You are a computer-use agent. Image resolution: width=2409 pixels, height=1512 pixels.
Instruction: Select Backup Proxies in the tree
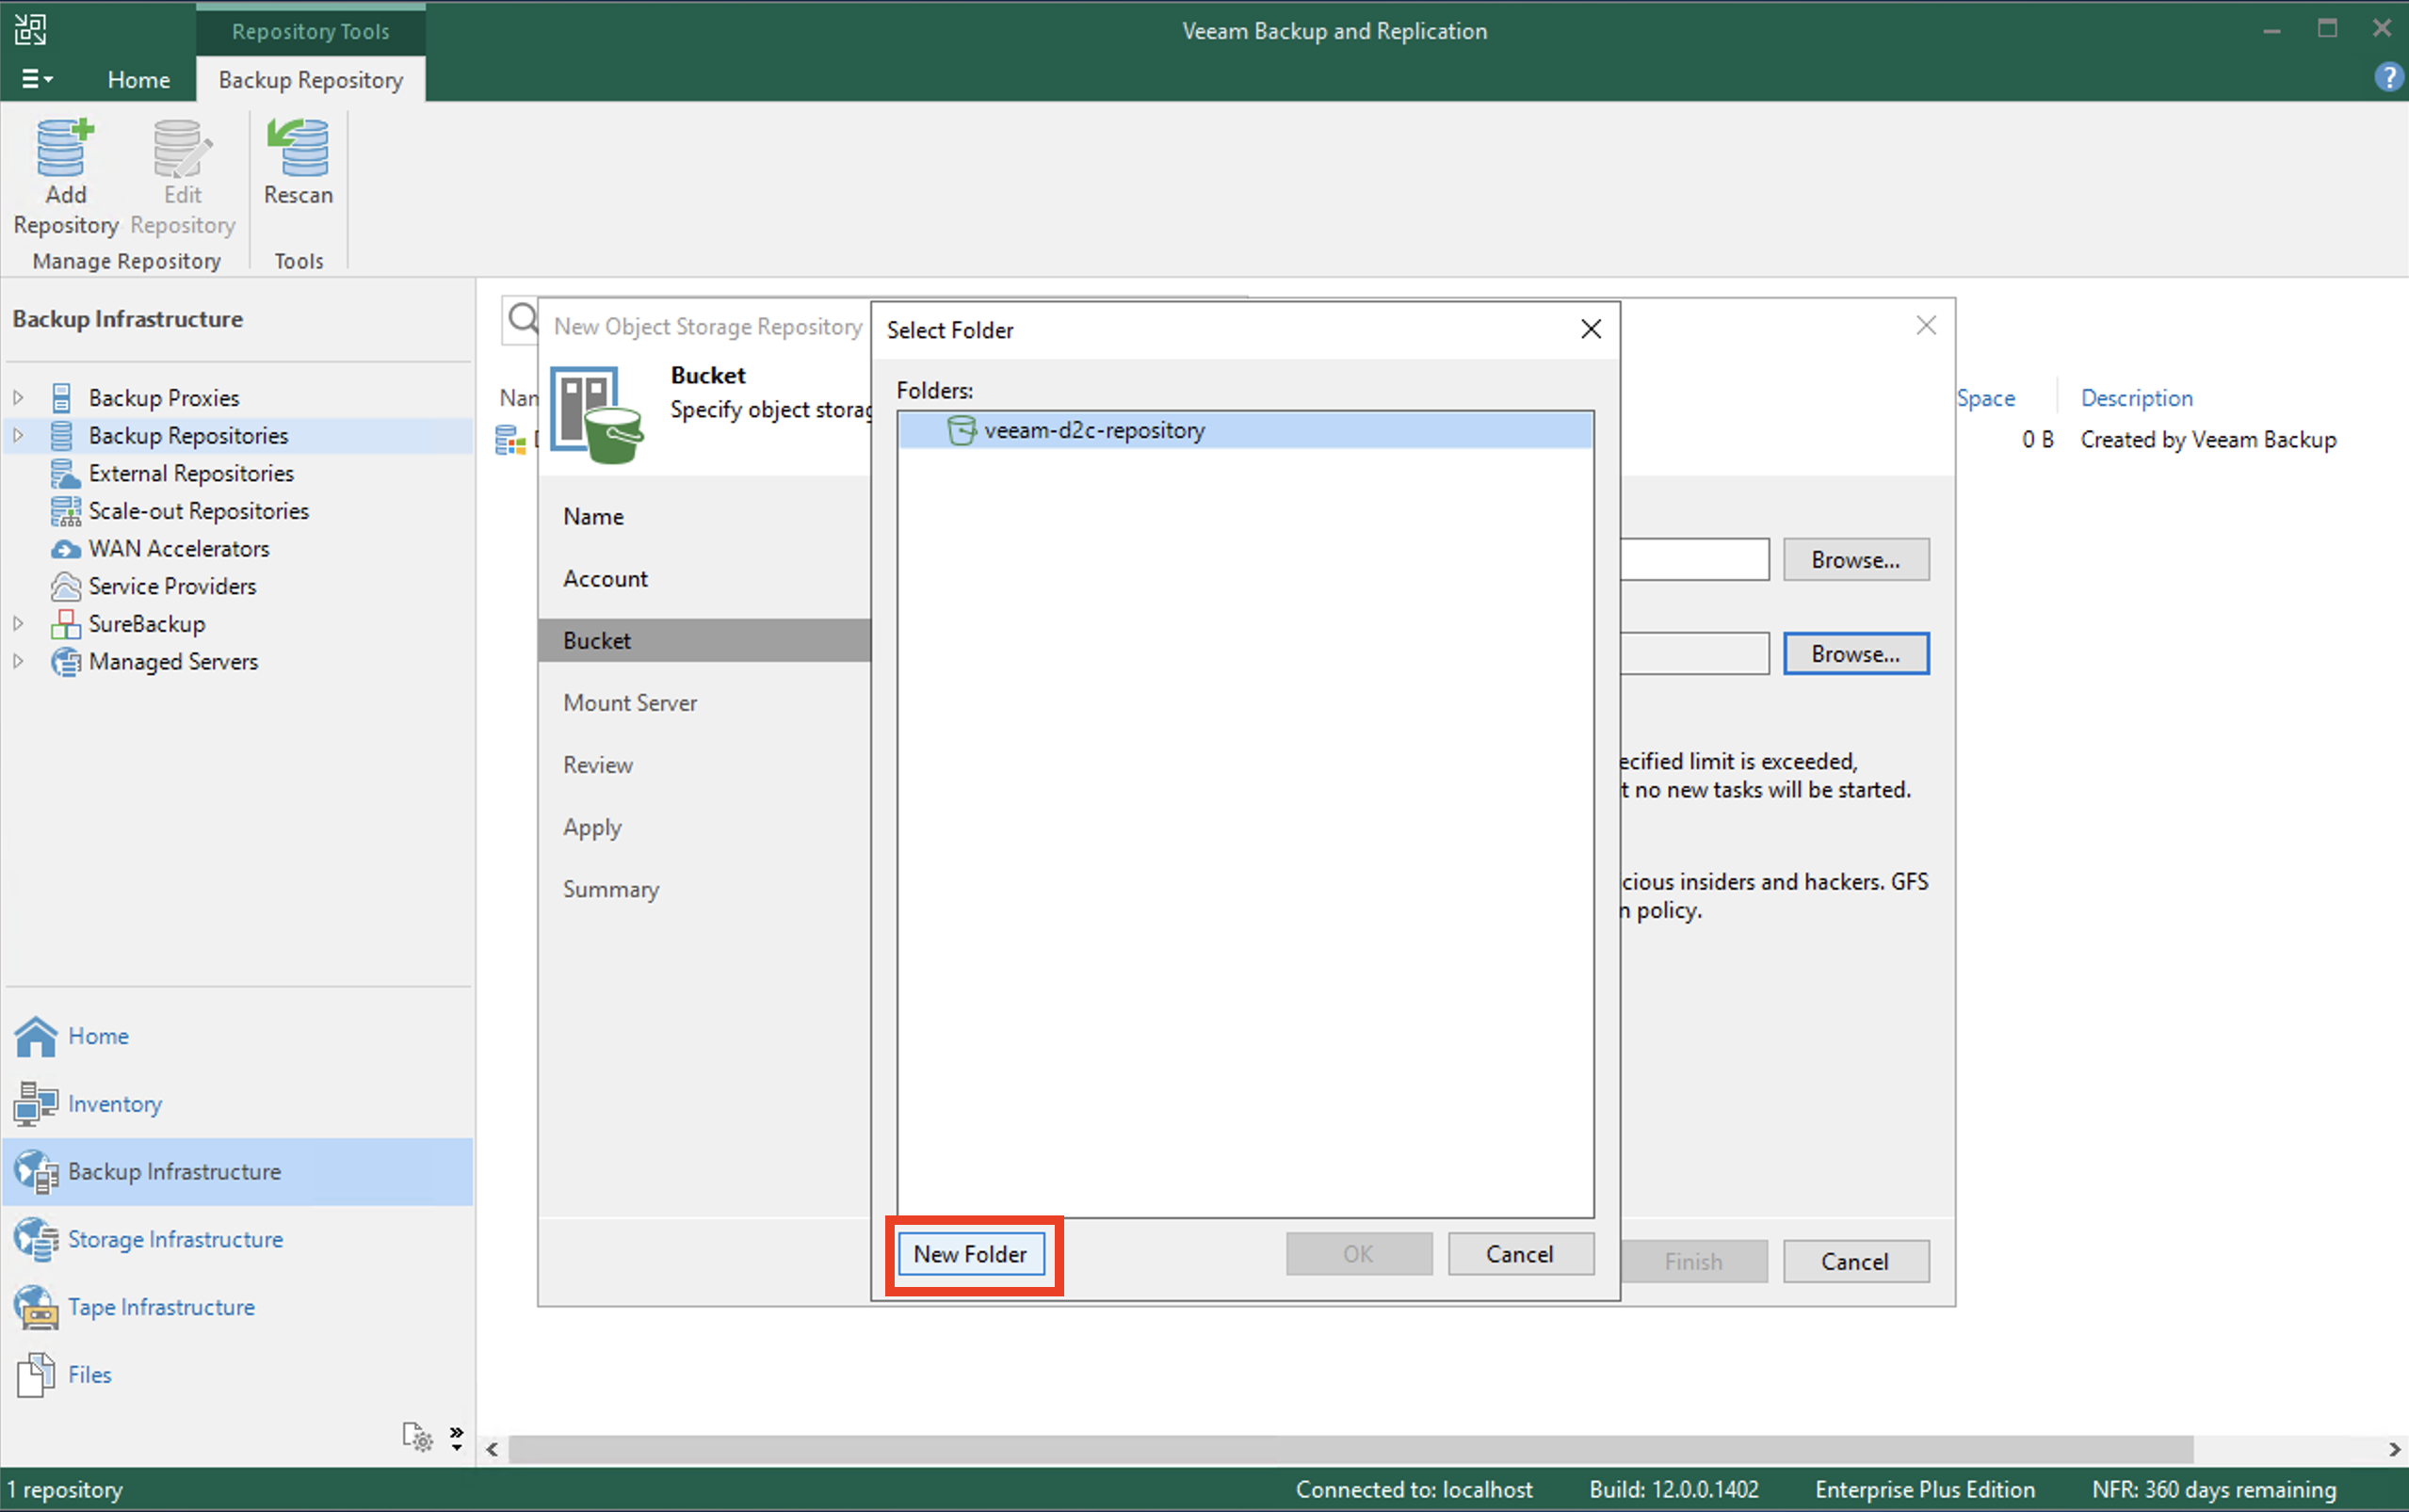(x=164, y=398)
